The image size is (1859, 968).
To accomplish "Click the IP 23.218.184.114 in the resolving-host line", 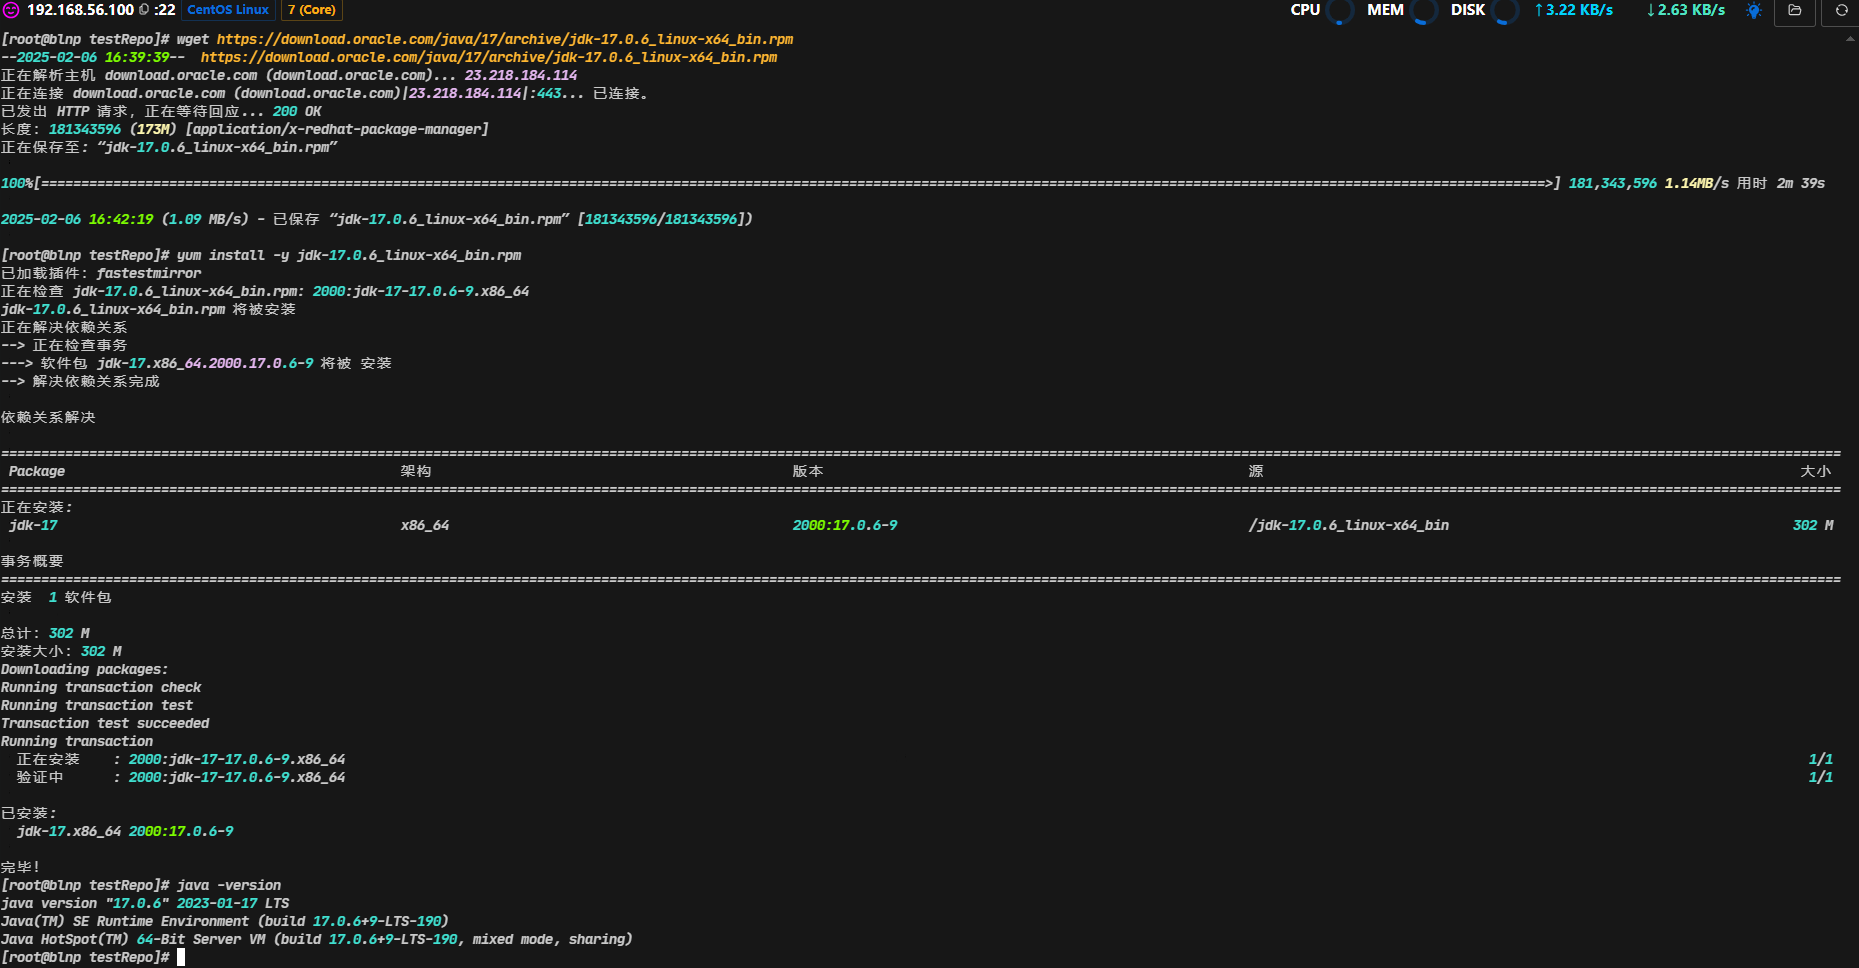I will click(x=521, y=75).
